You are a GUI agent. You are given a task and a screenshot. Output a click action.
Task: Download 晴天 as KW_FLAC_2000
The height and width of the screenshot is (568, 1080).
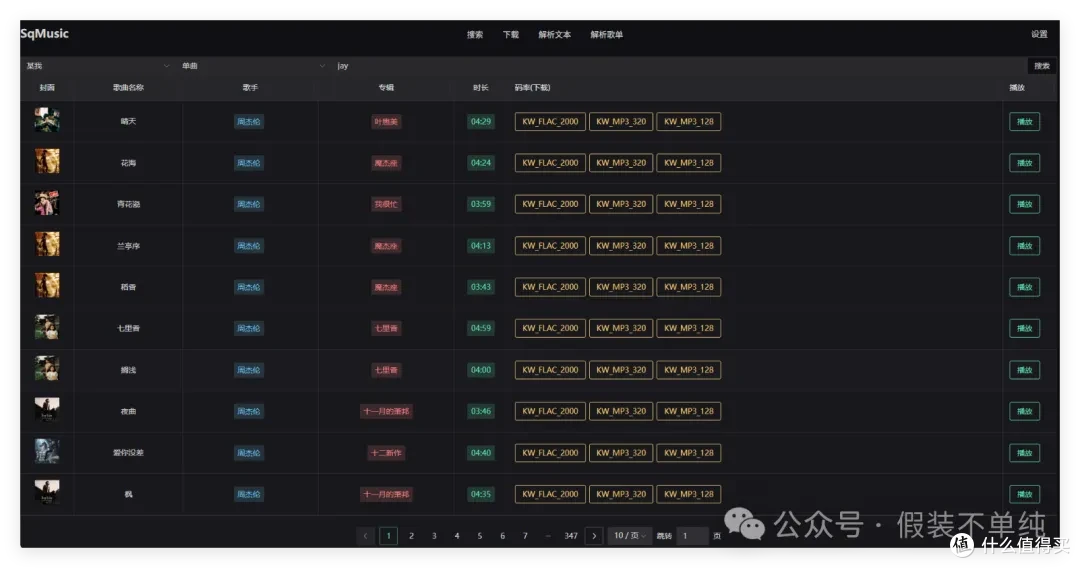tap(550, 122)
